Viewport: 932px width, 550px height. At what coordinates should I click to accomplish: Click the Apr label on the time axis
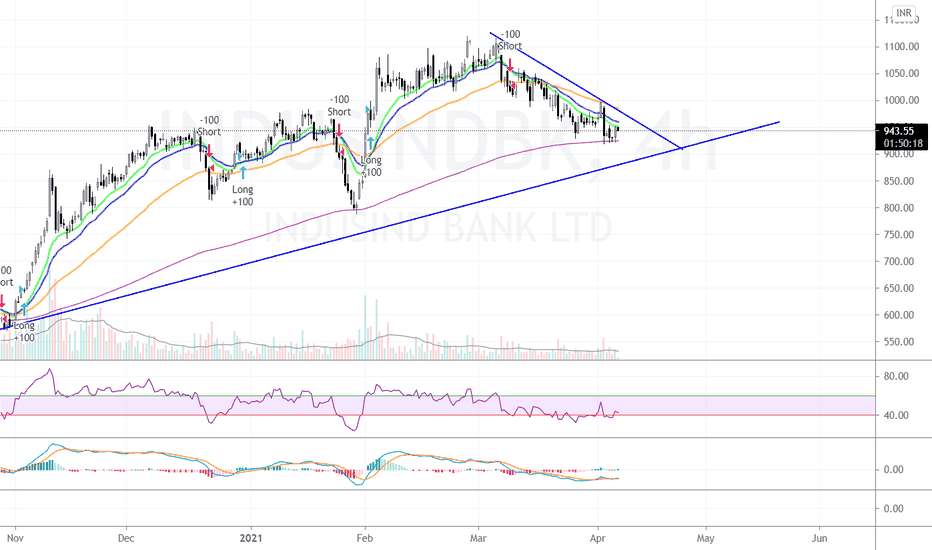point(597,539)
